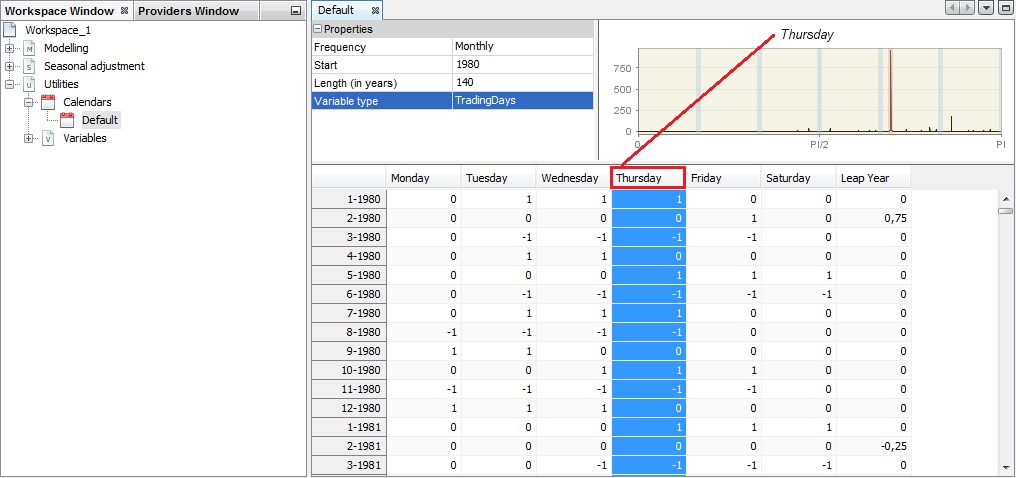Viewport: 1016px width, 478px height.
Task: Select the Friday column header
Action: [x=723, y=178]
